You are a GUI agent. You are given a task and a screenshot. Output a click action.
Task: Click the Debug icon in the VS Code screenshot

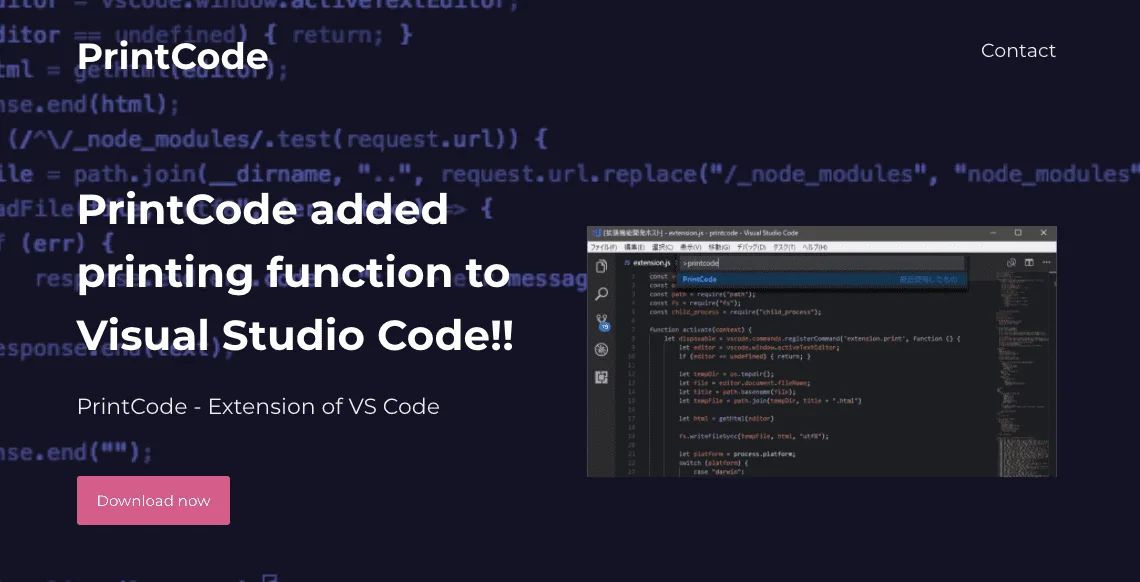coord(601,349)
